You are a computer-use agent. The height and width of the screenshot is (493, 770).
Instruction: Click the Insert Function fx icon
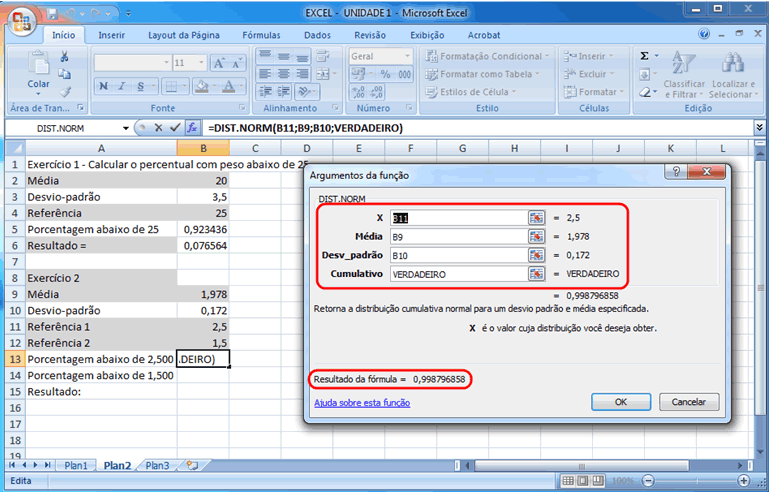coord(193,128)
